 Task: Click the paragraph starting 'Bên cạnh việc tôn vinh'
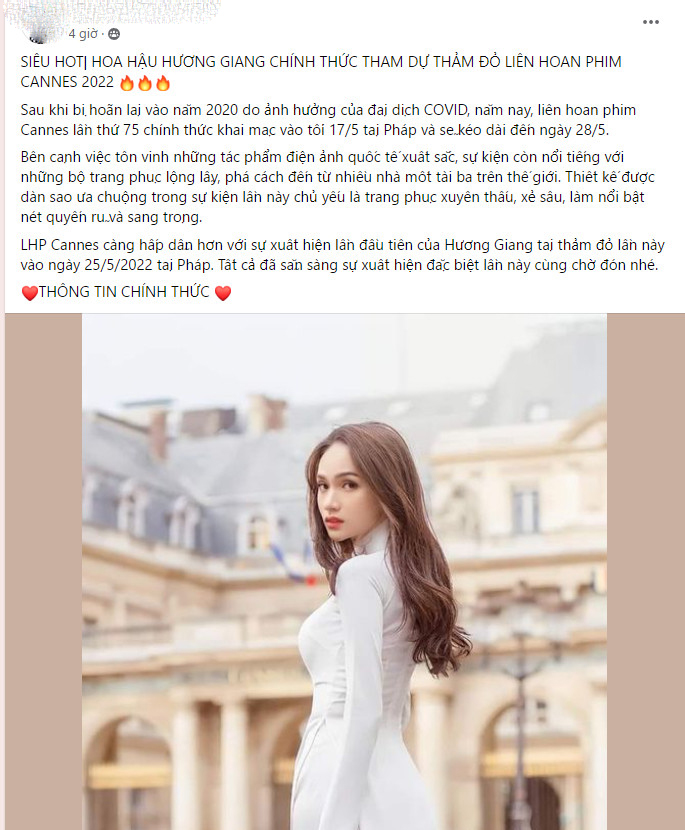coord(338,187)
